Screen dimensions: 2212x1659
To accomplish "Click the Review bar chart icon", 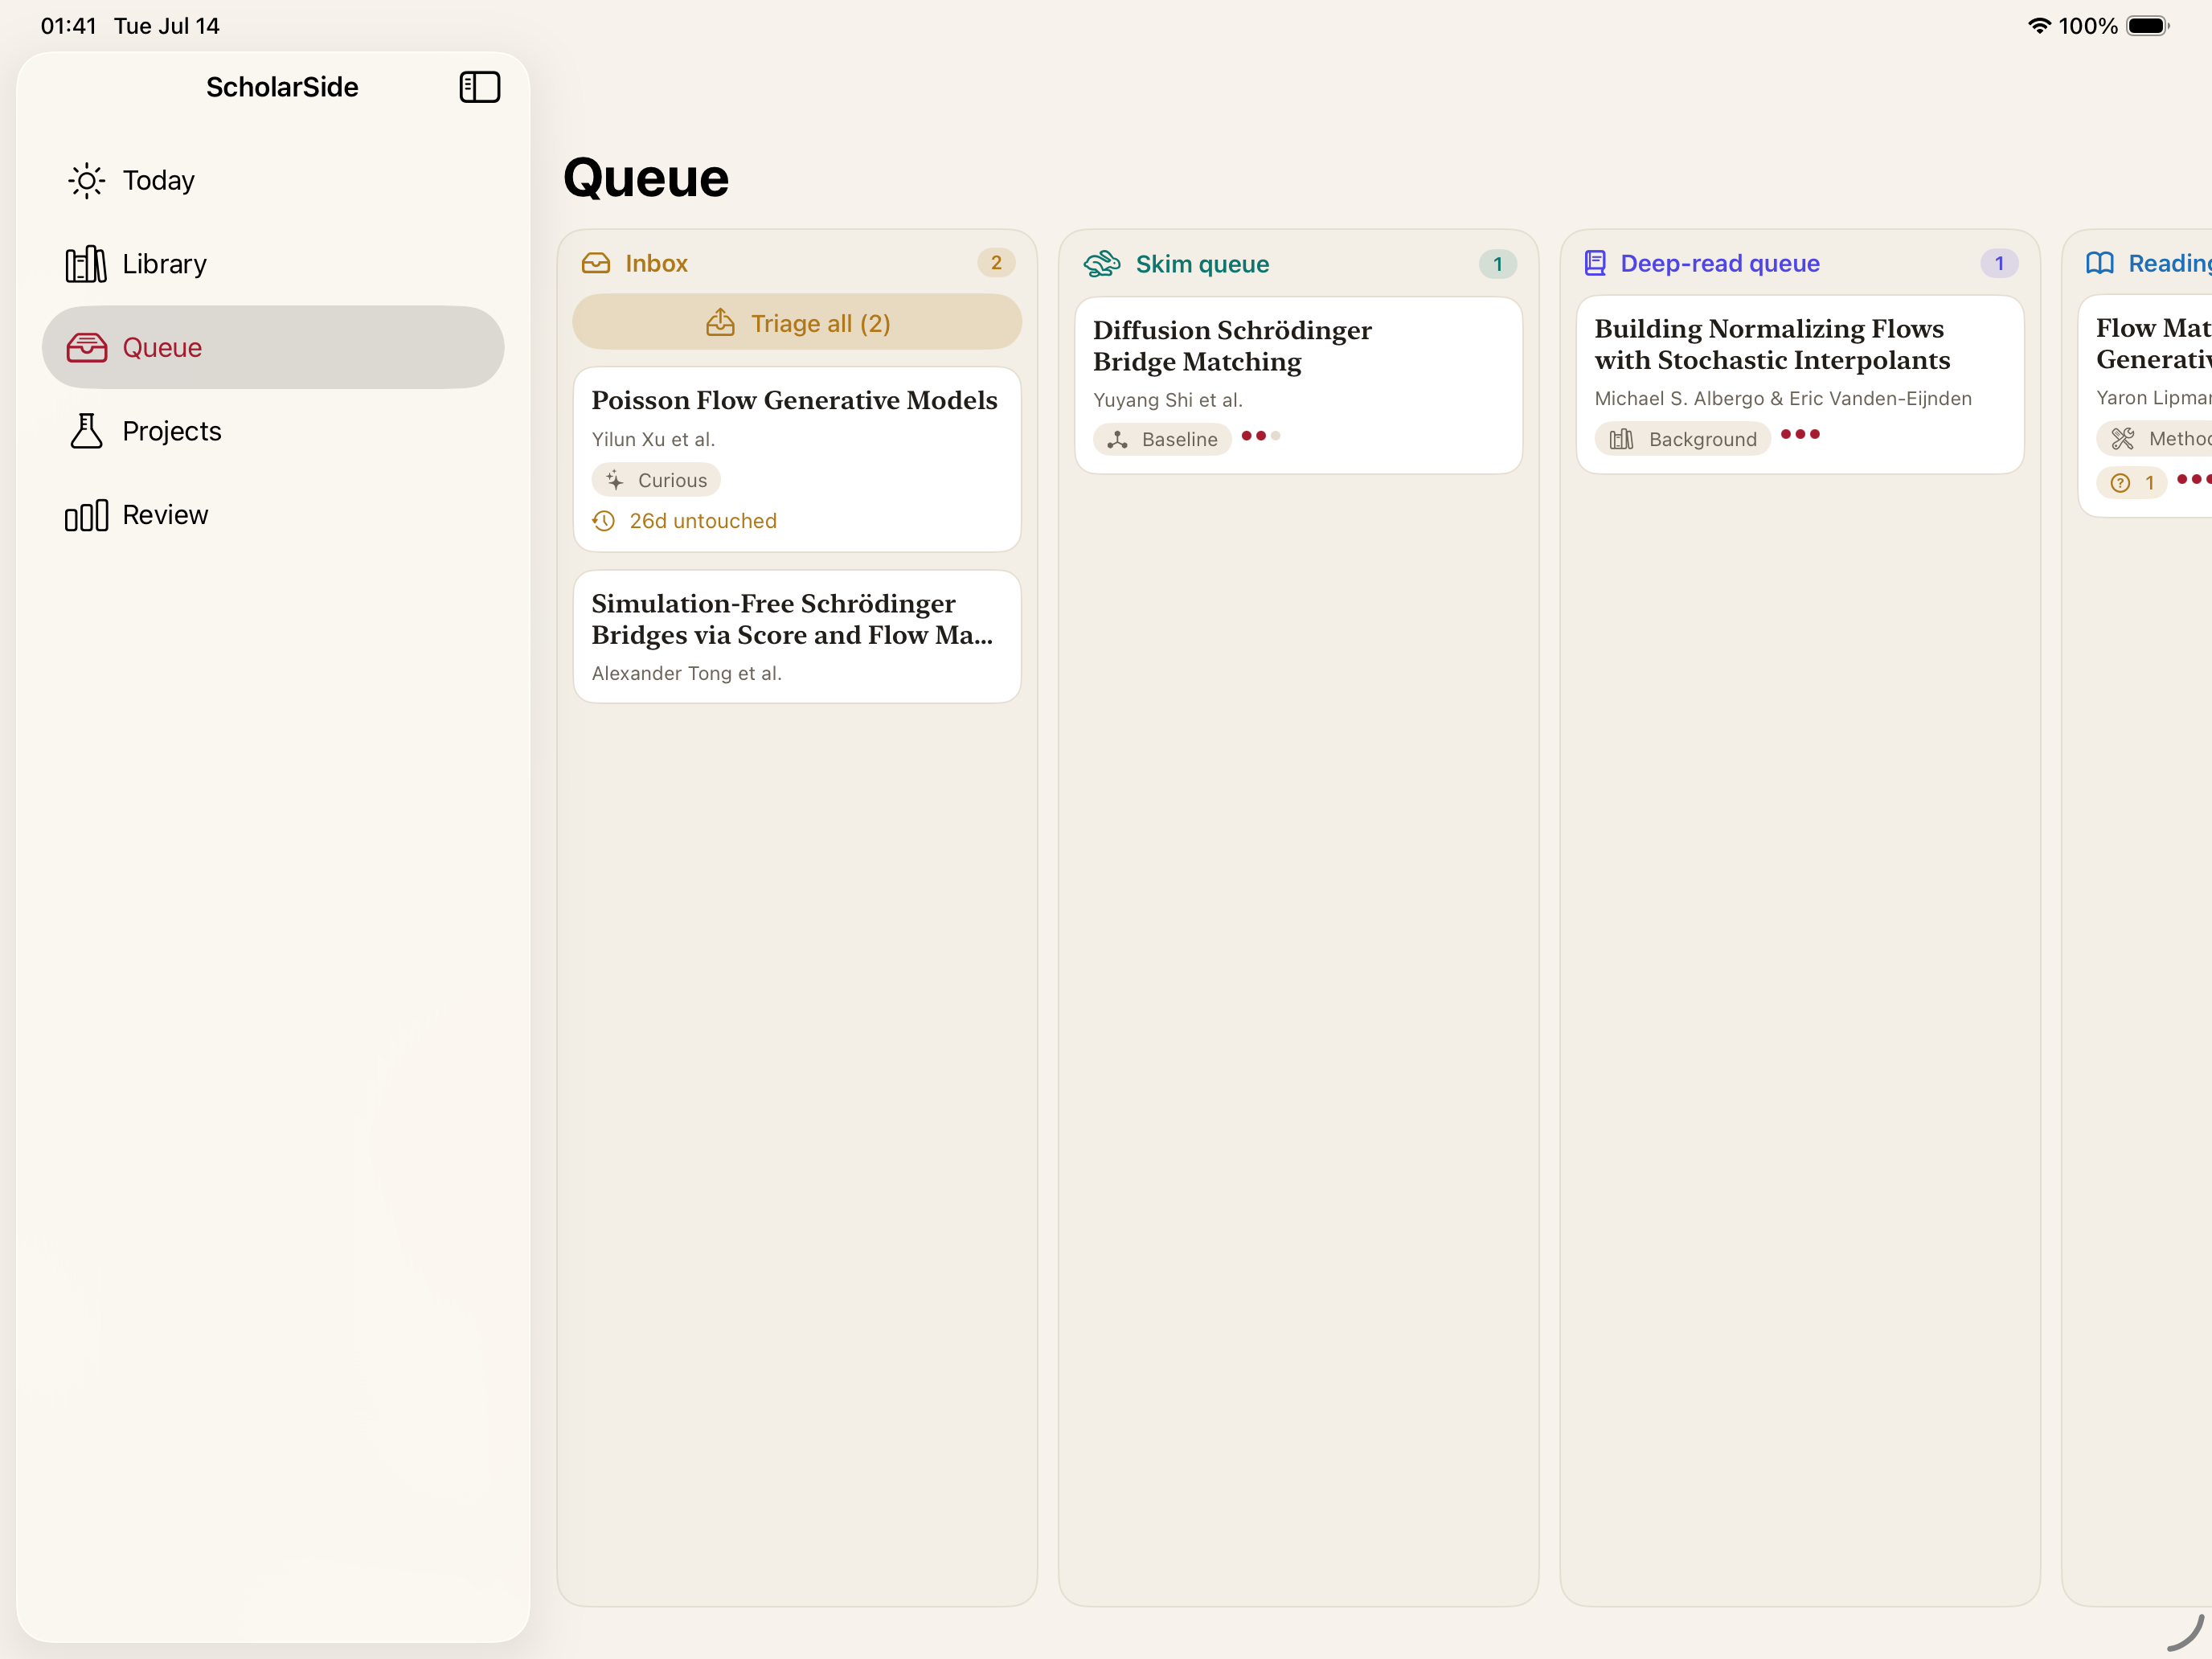I will 86,515.
